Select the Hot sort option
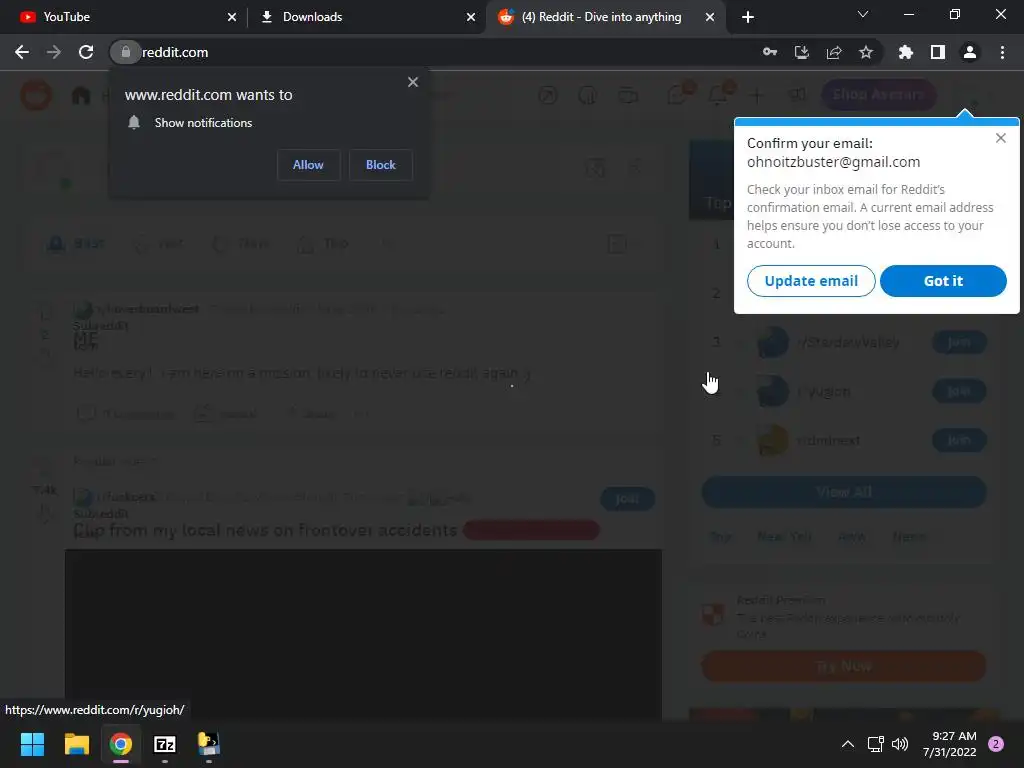Viewport: 1024px width, 768px height. tap(159, 244)
